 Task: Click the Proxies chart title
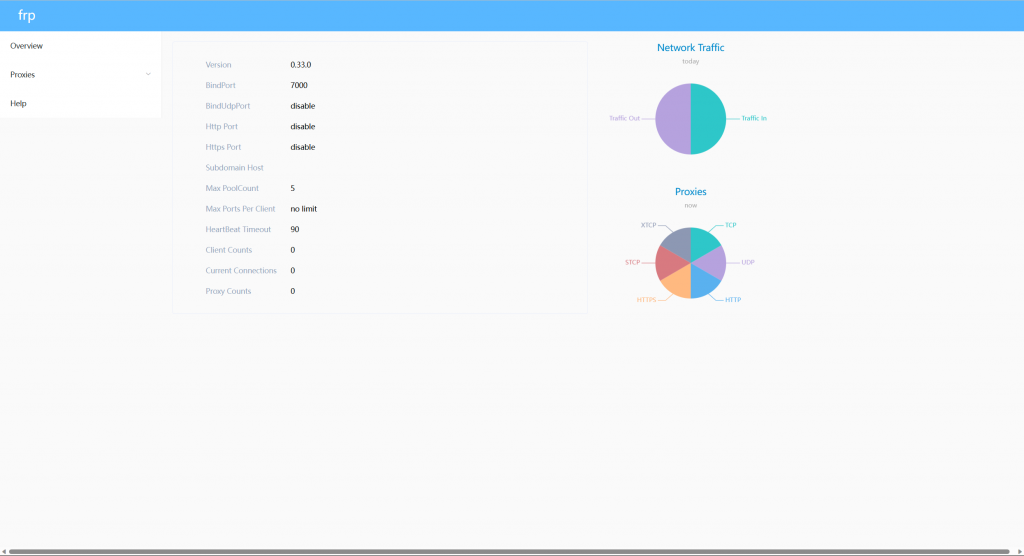pos(690,192)
